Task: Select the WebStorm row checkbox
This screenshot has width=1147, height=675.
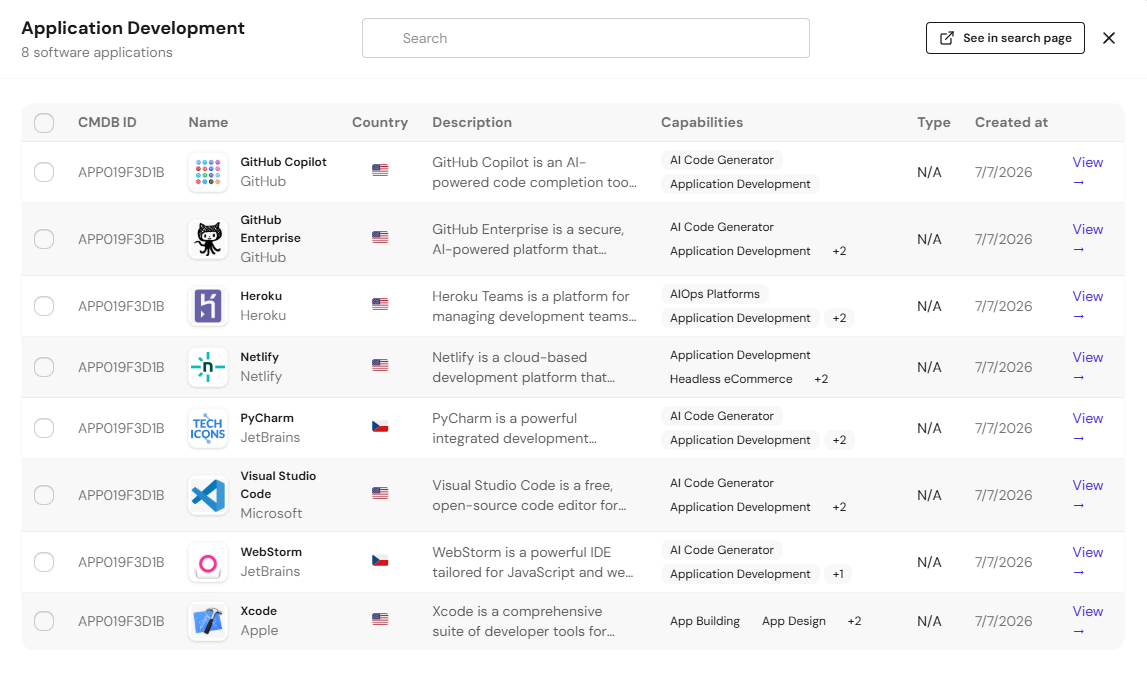Action: tap(44, 562)
